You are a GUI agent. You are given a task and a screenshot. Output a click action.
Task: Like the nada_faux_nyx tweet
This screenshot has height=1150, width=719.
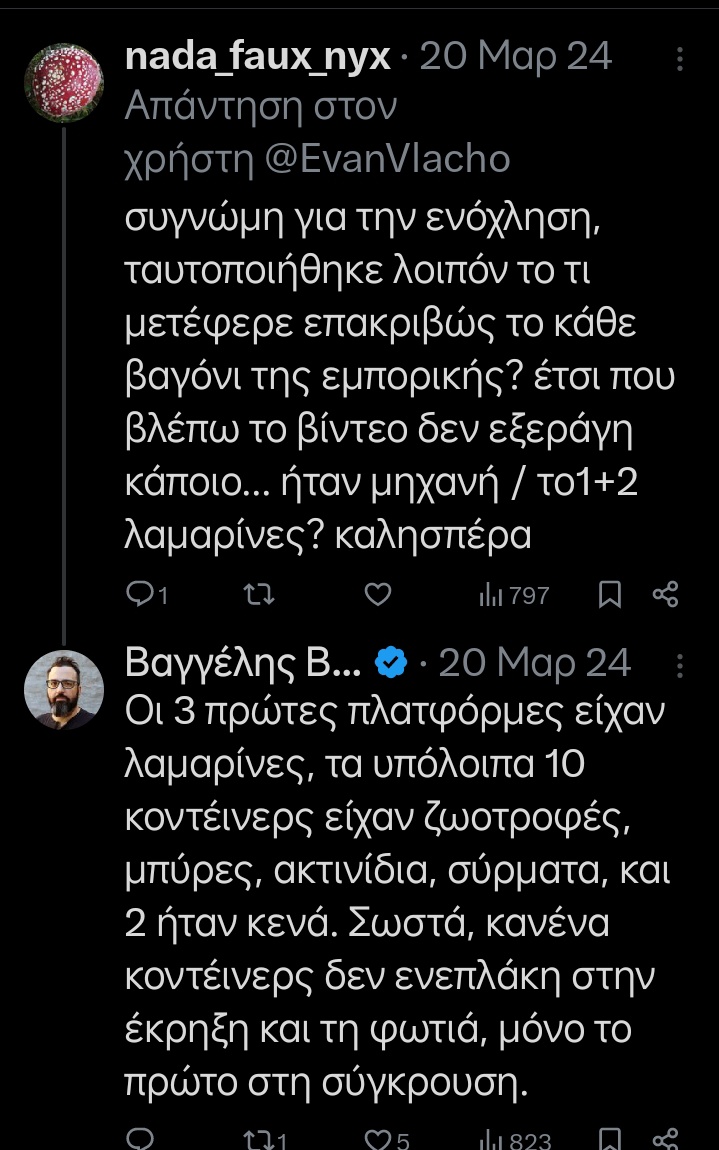(378, 594)
